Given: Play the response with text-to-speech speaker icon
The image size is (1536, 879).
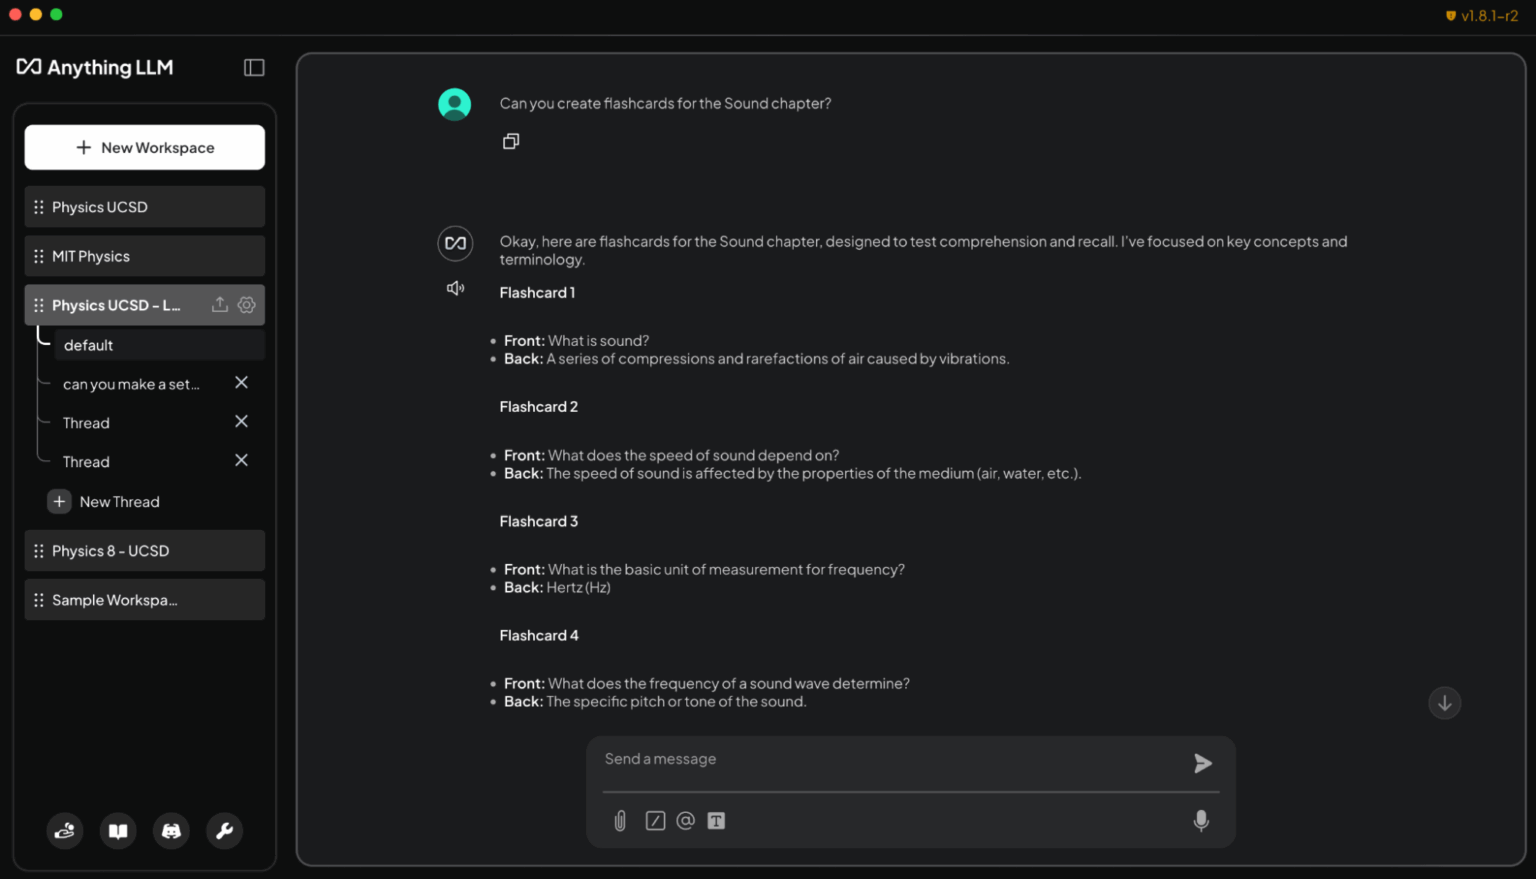Looking at the screenshot, I should tap(455, 288).
